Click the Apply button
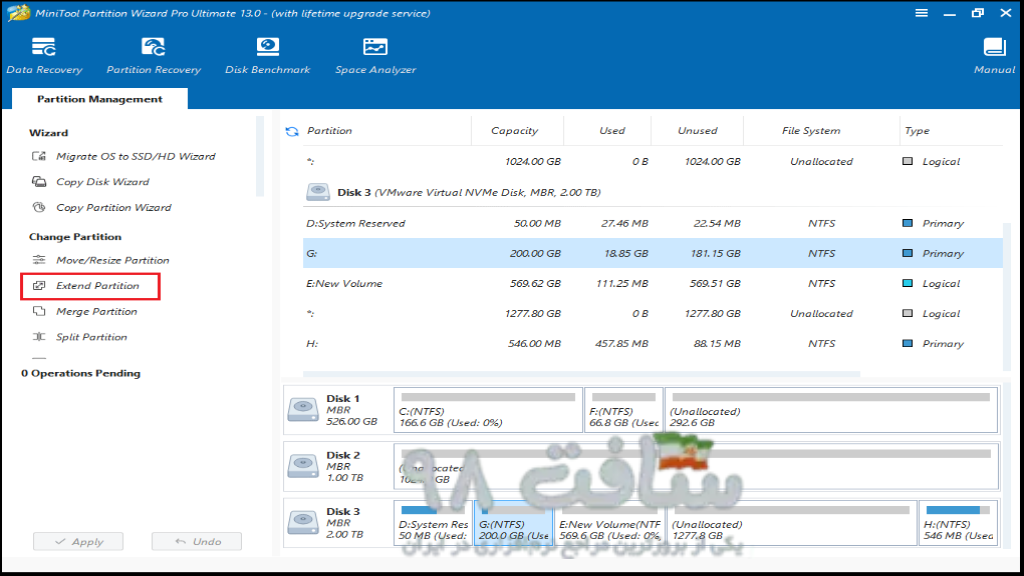The image size is (1024, 576). 78,541
